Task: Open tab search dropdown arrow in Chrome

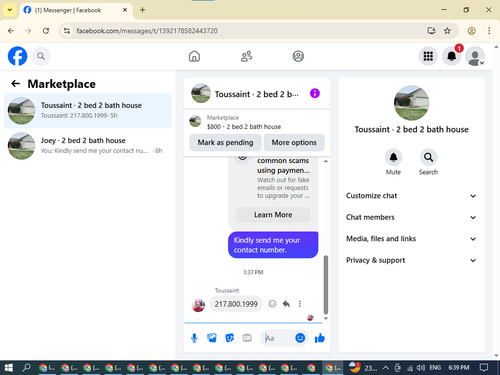Action: coord(10,10)
